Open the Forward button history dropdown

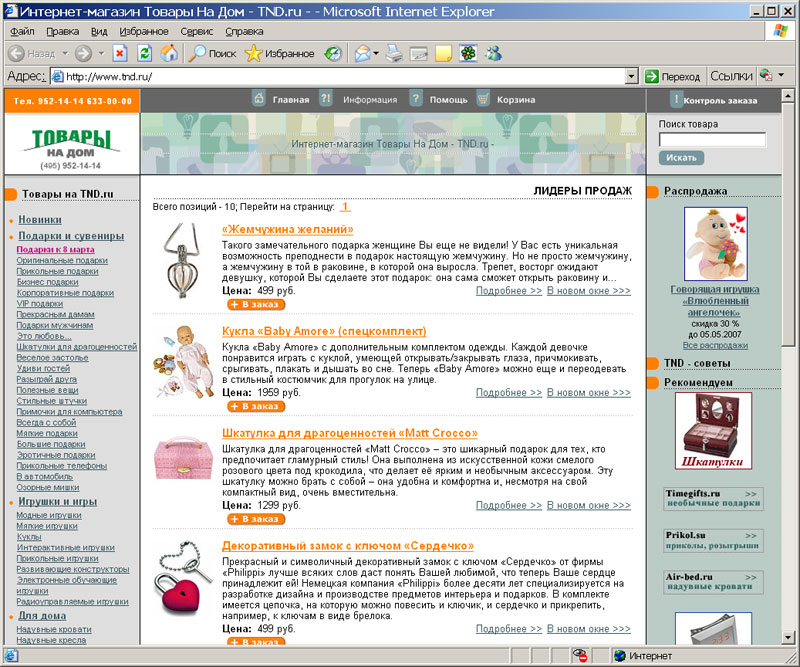pos(101,53)
